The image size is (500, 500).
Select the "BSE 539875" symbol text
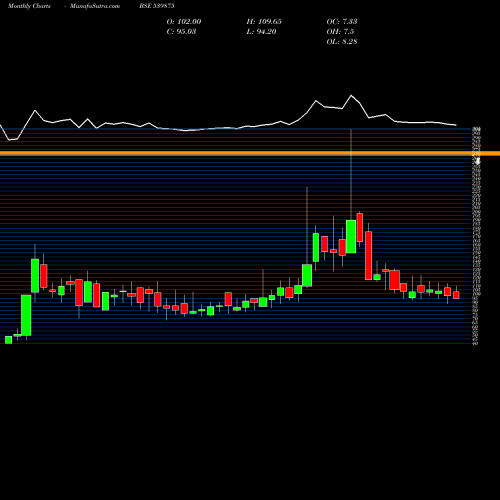click(157, 6)
